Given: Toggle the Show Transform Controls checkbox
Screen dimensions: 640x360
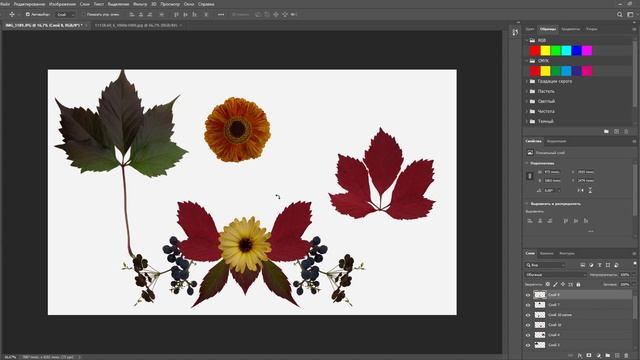Looking at the screenshot, I should tap(83, 14).
